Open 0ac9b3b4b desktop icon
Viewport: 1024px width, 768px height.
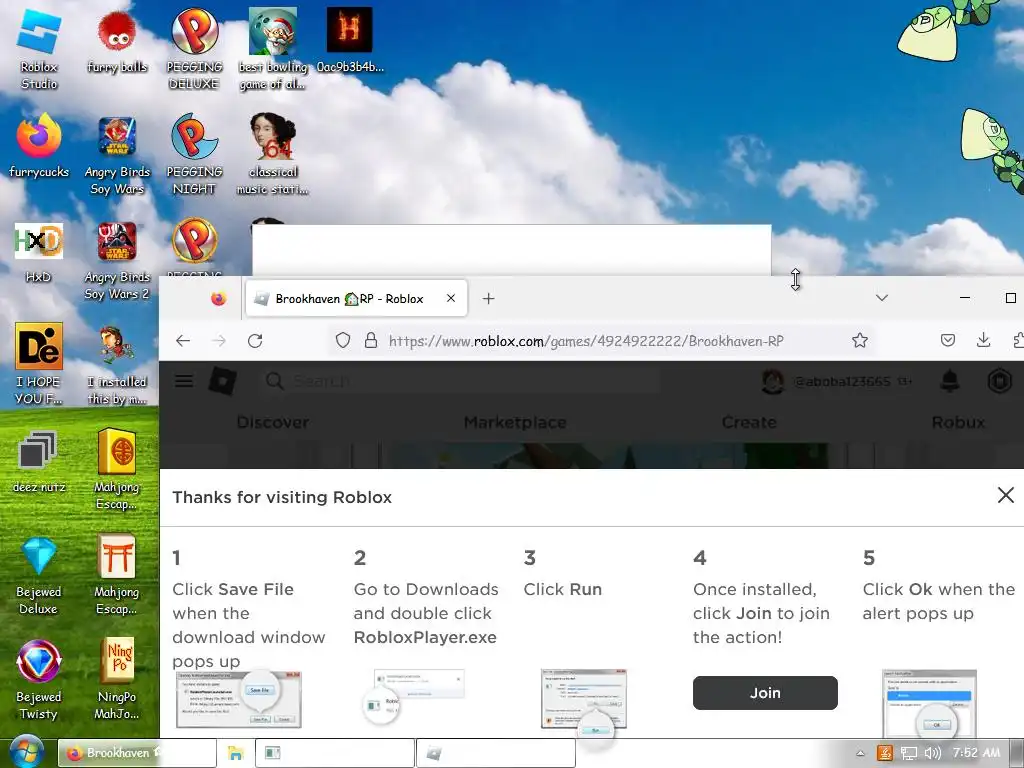[349, 40]
